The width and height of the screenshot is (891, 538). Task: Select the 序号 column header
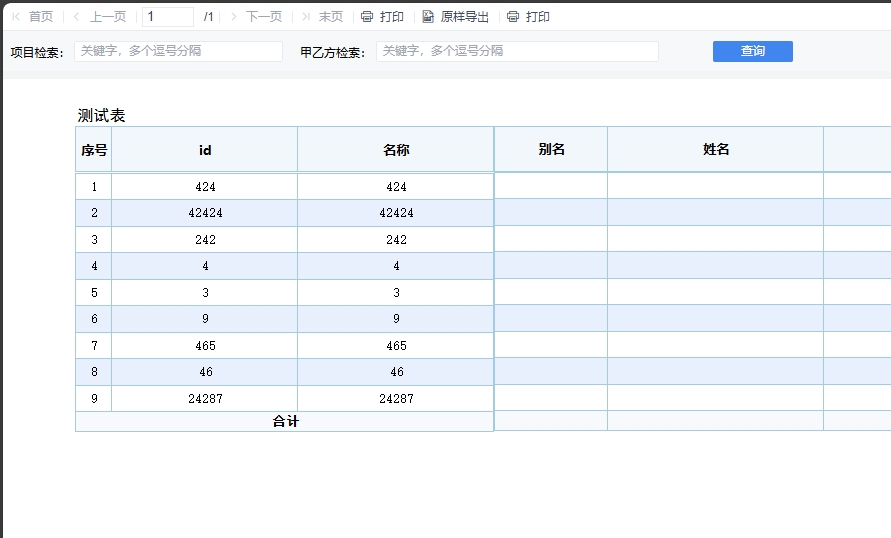click(94, 149)
